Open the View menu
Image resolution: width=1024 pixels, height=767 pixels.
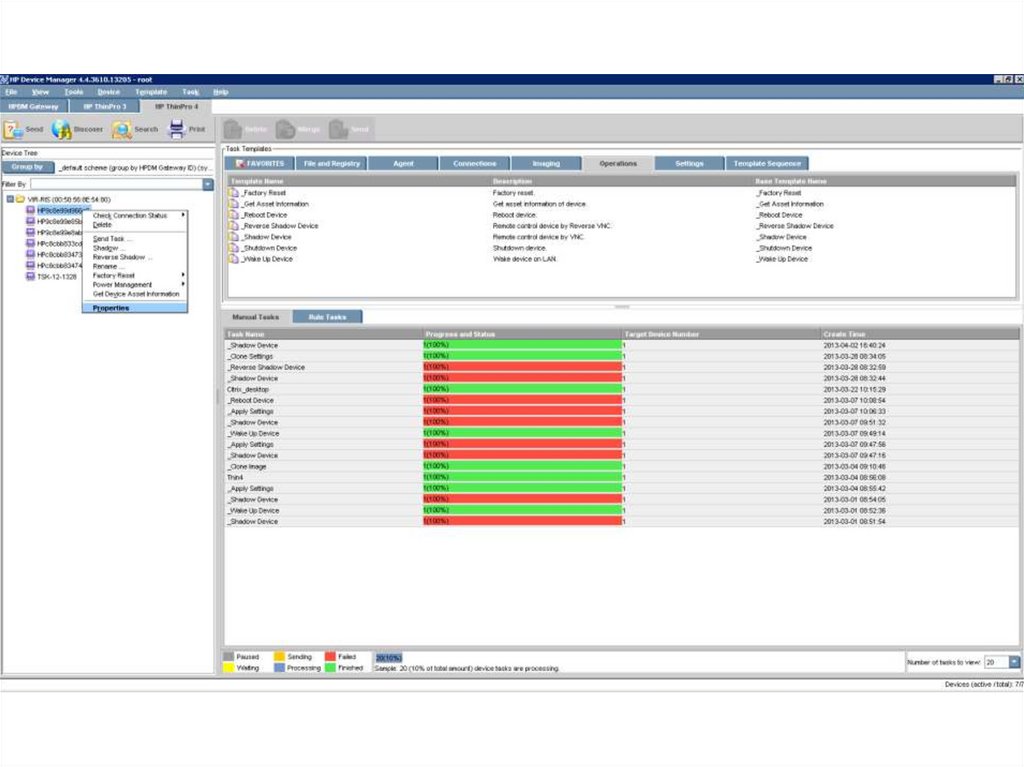40,92
